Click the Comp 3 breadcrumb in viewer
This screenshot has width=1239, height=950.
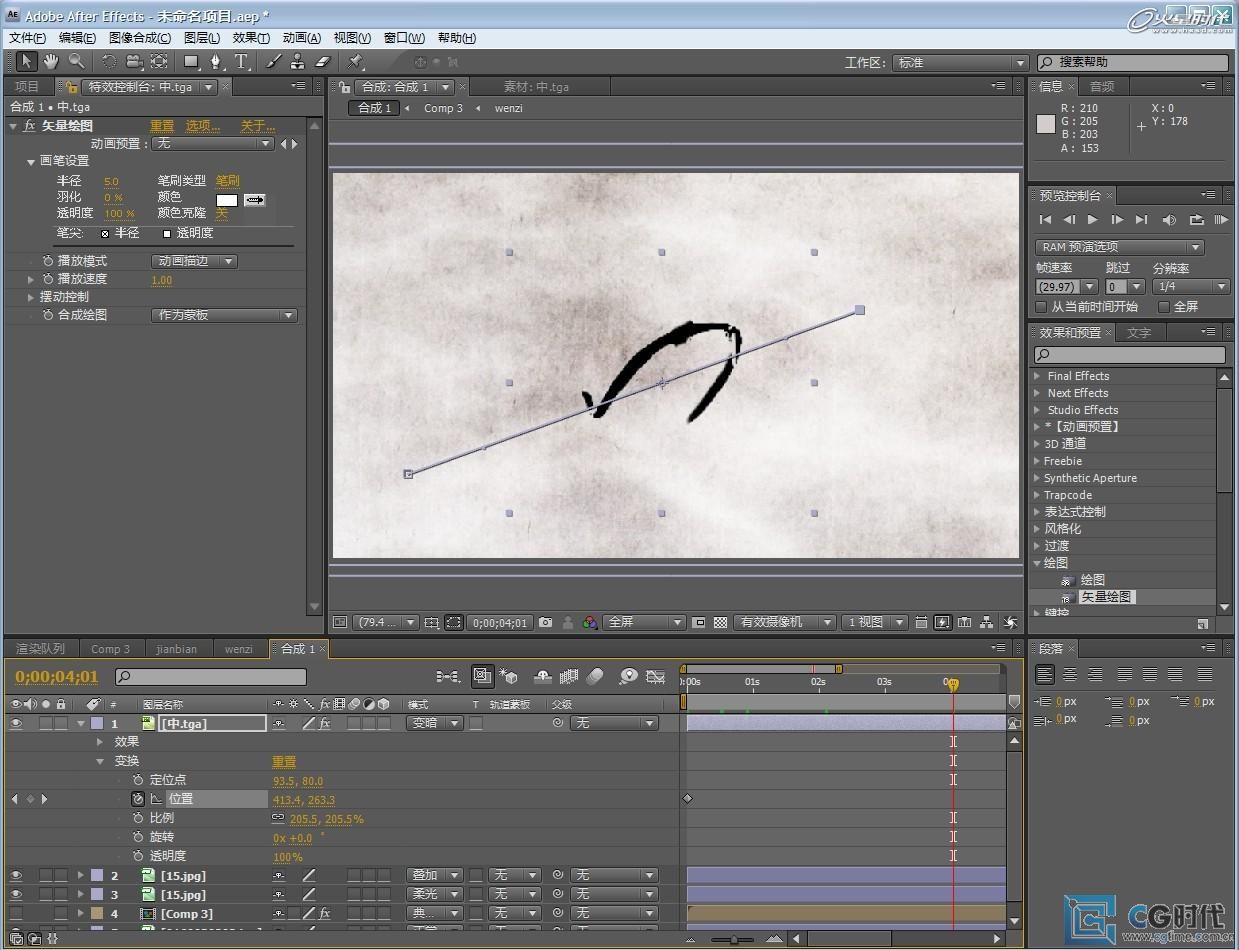coord(443,108)
